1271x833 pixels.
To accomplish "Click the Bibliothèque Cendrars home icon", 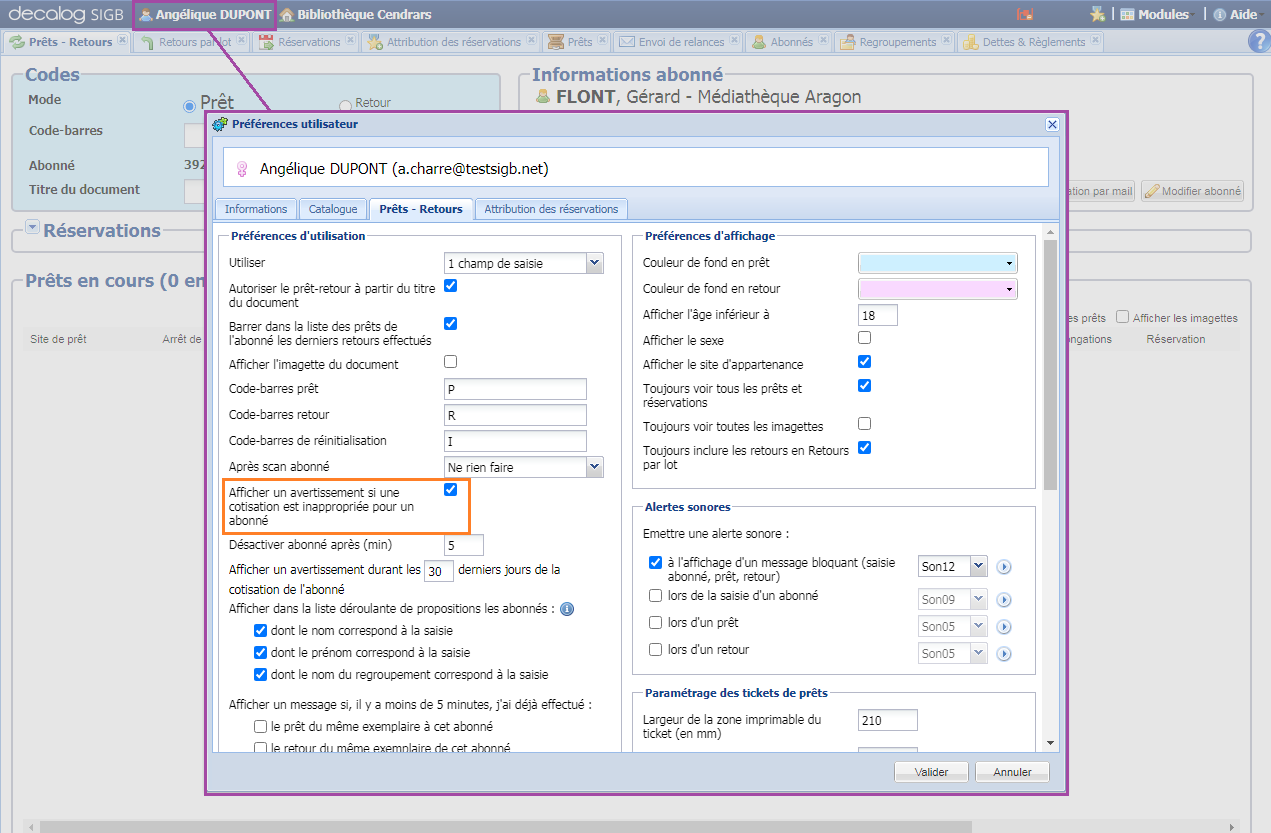I will 287,15.
